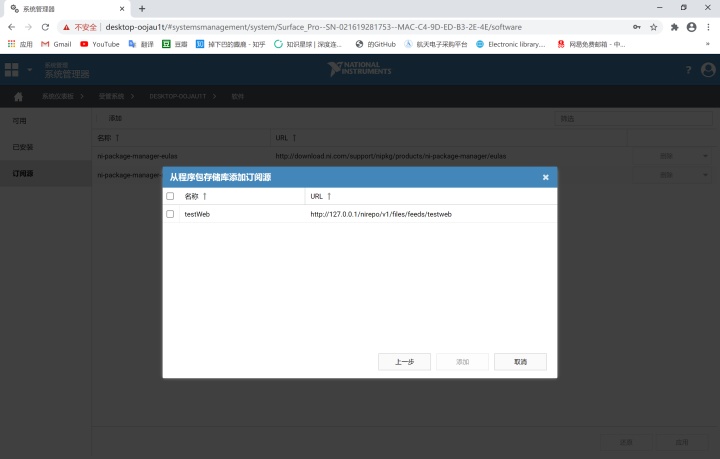Viewport: 720px width, 459px height.
Task: Open the 知乎 bookmark
Action: pyautogui.click(x=231, y=44)
